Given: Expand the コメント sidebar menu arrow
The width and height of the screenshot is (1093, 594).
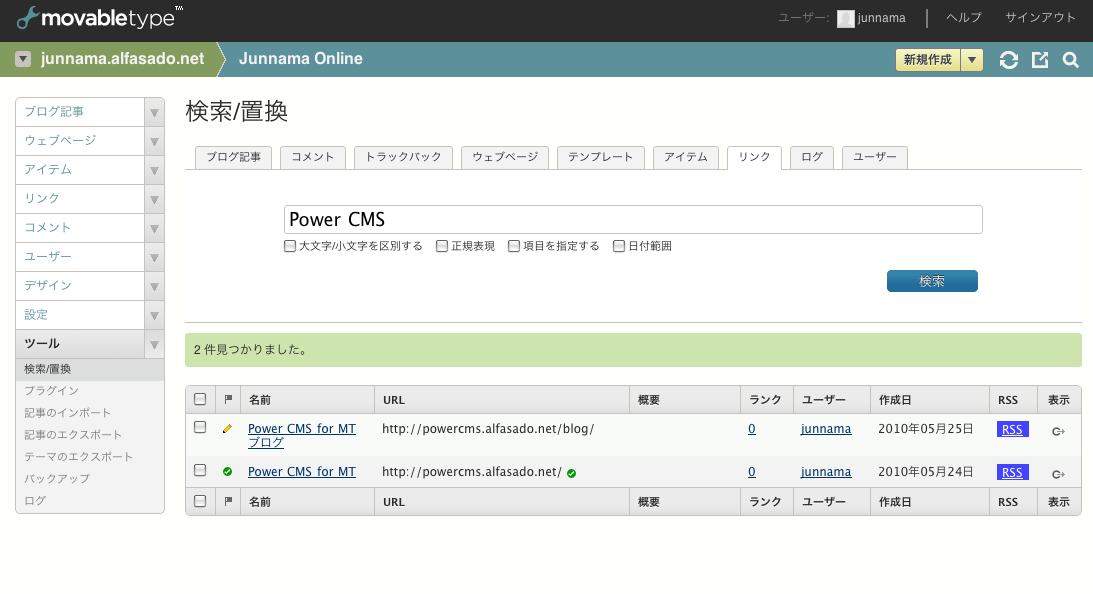Looking at the screenshot, I should [154, 229].
